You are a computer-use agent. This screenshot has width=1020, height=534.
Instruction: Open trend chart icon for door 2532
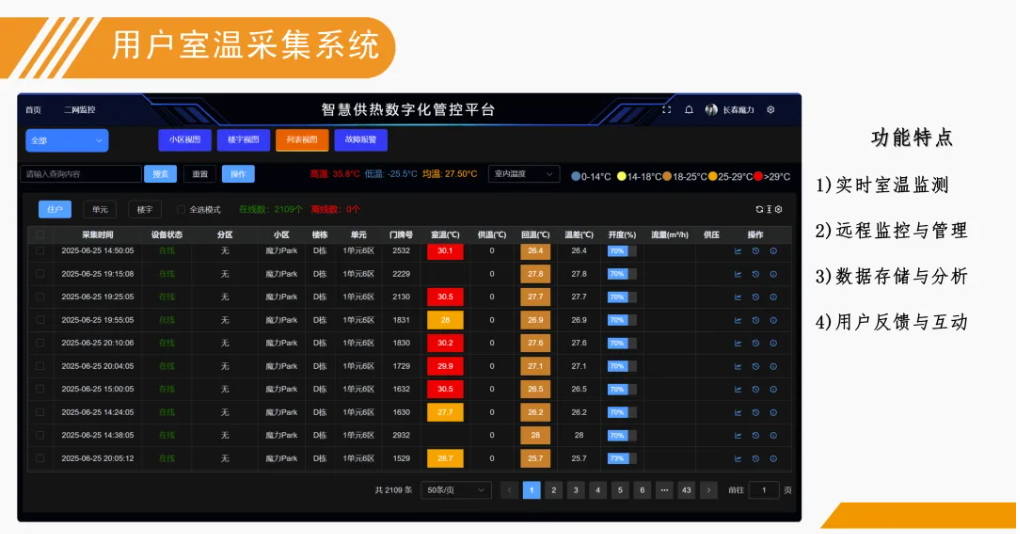point(738,251)
